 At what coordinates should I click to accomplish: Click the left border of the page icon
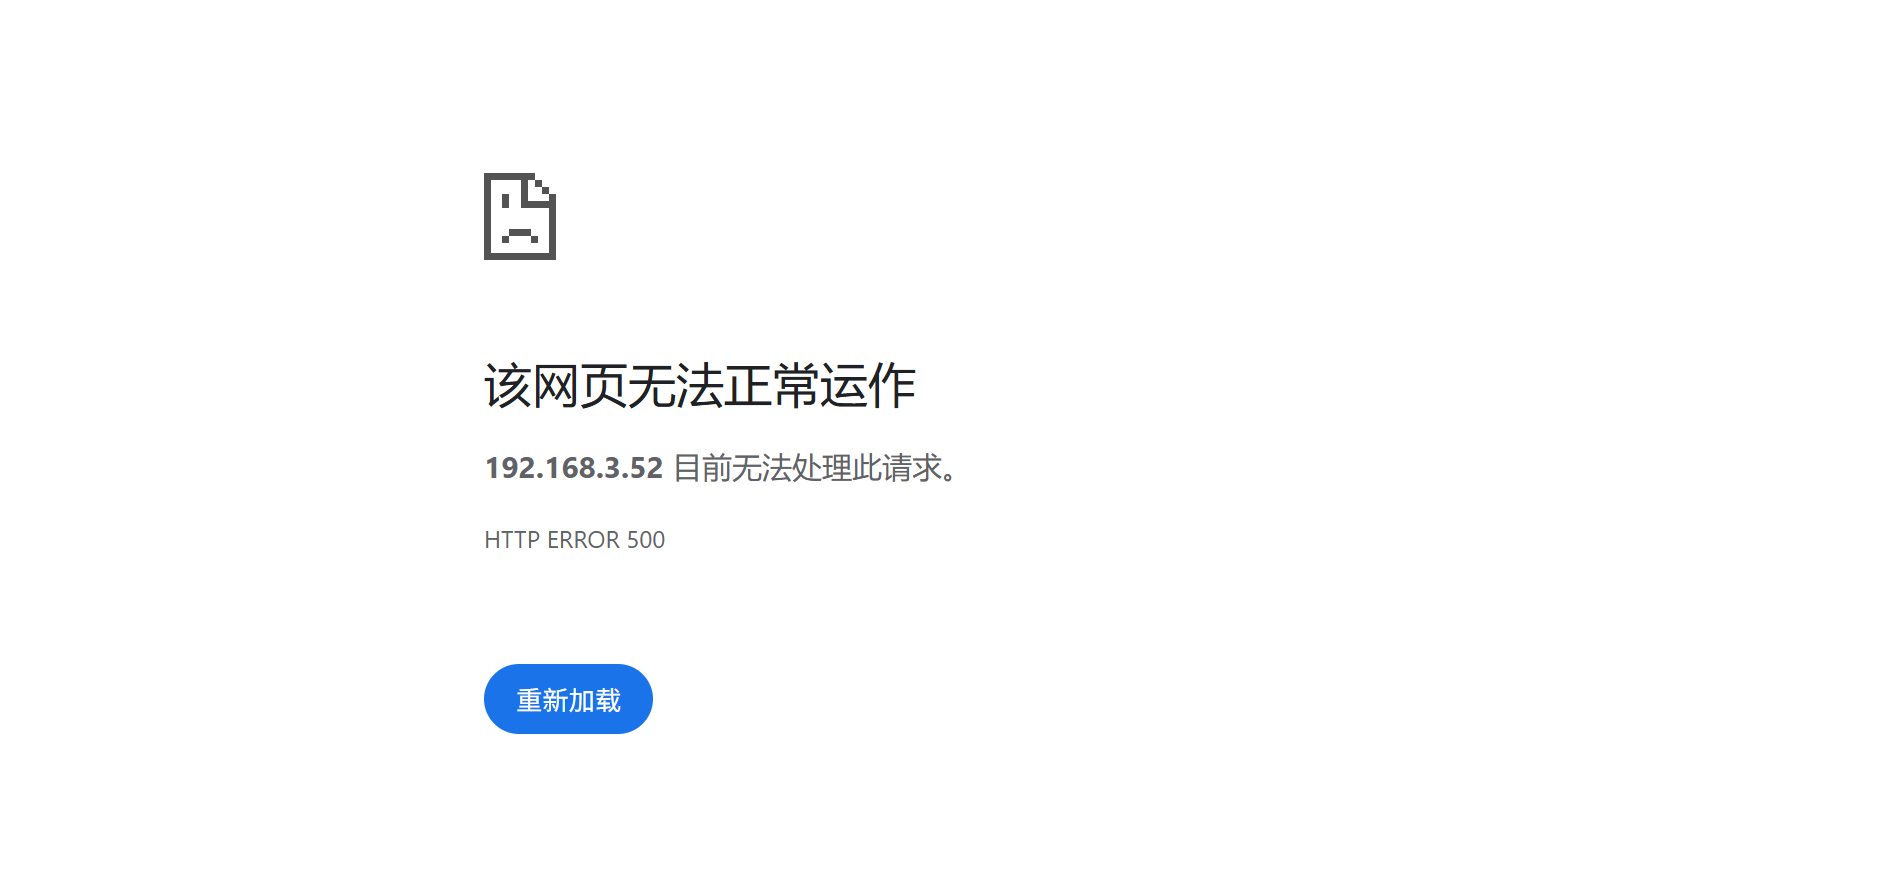(488, 216)
